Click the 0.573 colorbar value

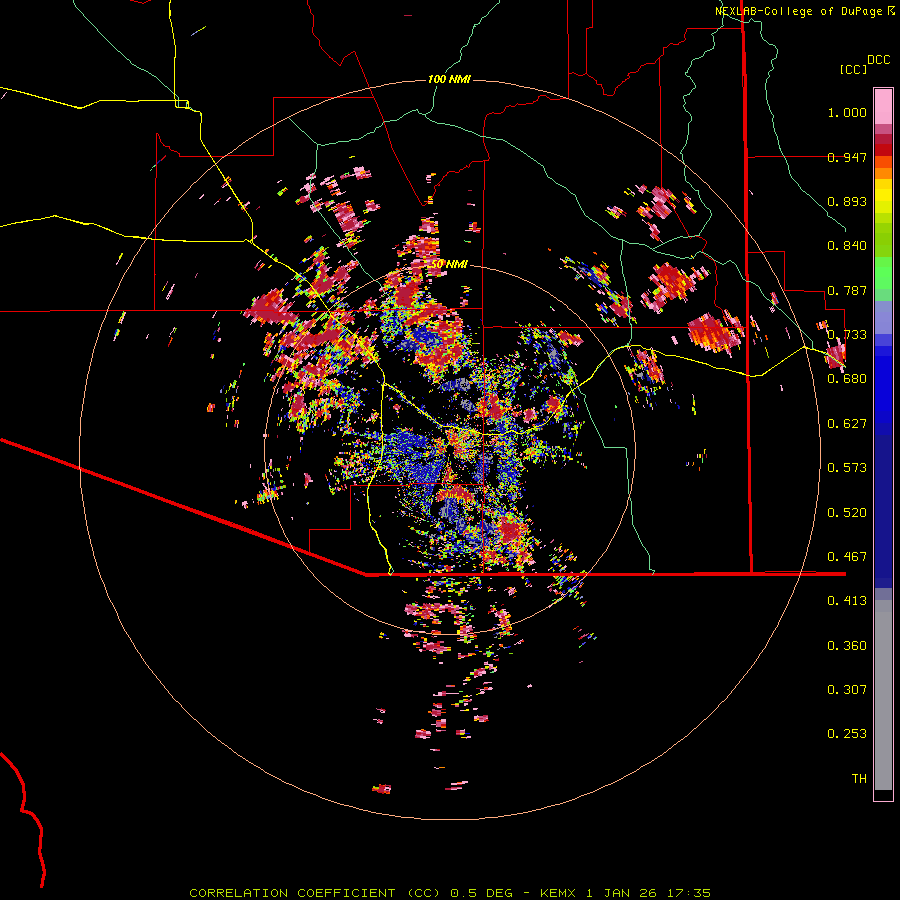click(847, 468)
